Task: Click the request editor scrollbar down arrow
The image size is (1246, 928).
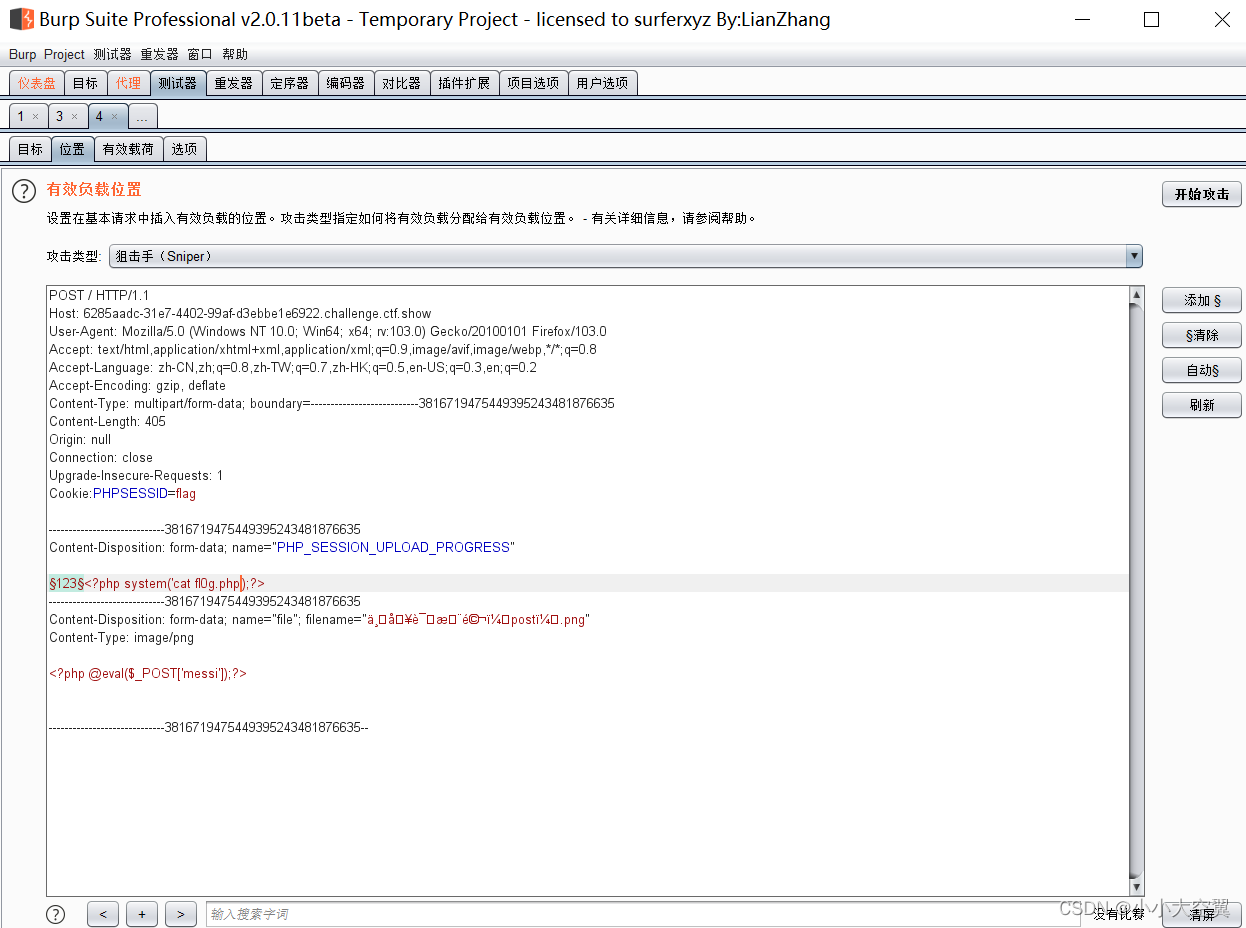Action: point(1136,887)
